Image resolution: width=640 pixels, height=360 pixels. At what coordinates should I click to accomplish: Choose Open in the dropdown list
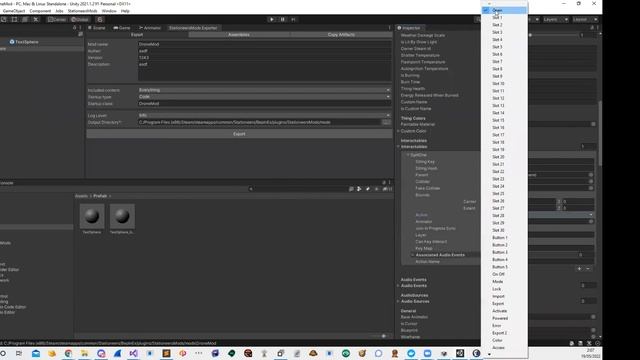click(504, 10)
